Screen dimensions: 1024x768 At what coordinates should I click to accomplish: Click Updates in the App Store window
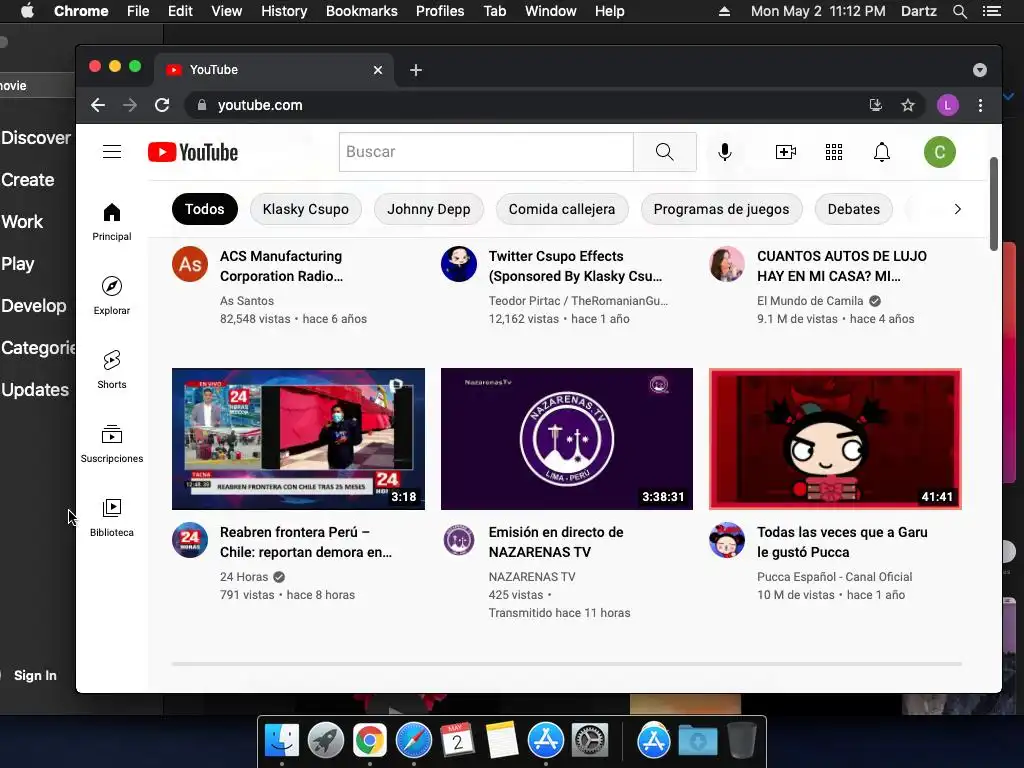[35, 390]
